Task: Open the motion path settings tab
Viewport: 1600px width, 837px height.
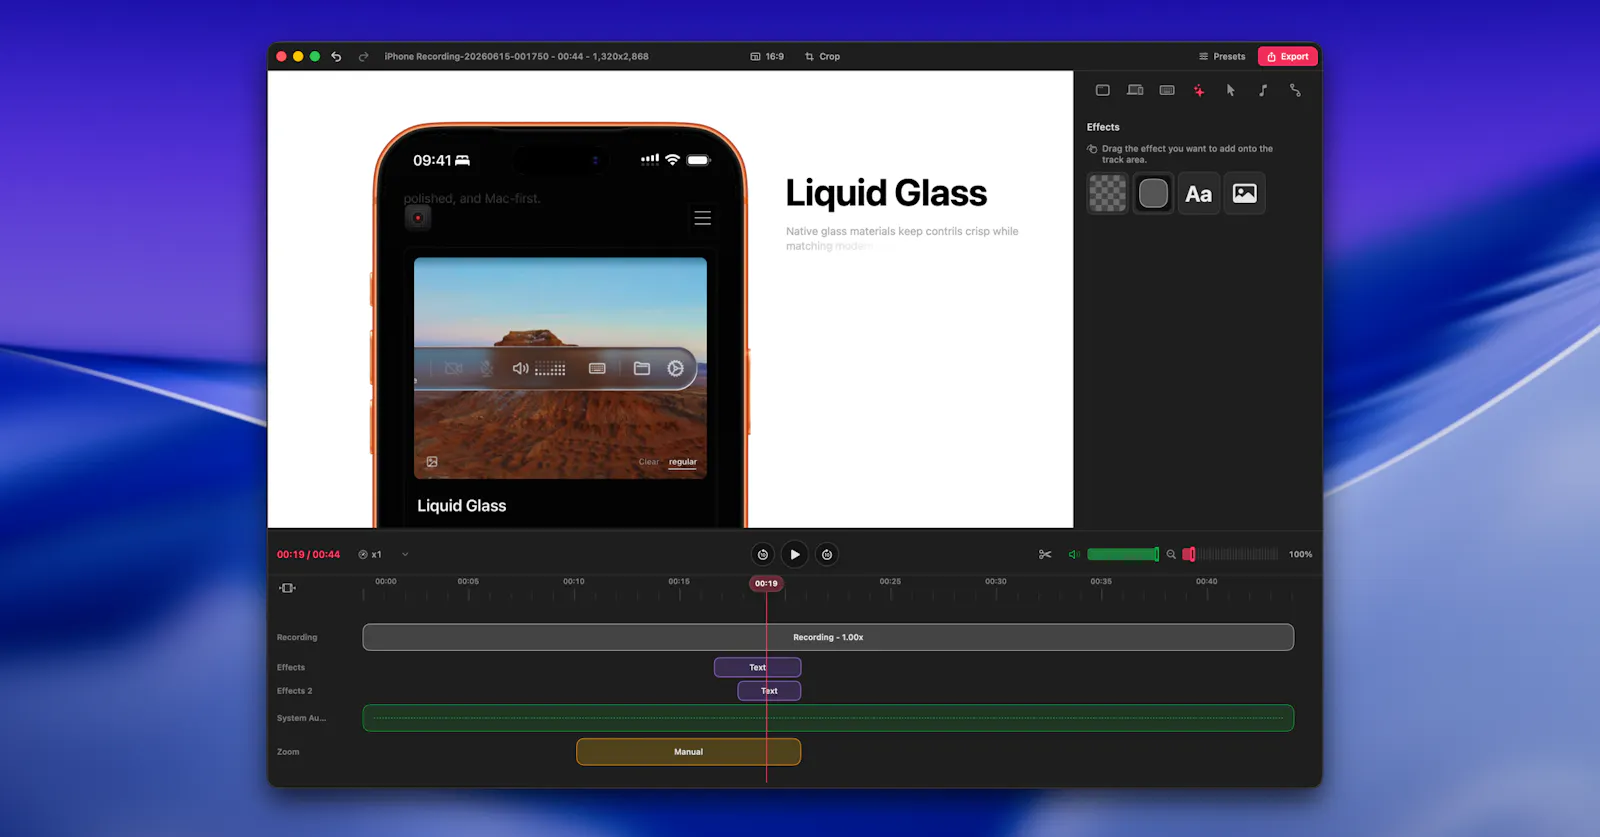Action: [1295, 90]
